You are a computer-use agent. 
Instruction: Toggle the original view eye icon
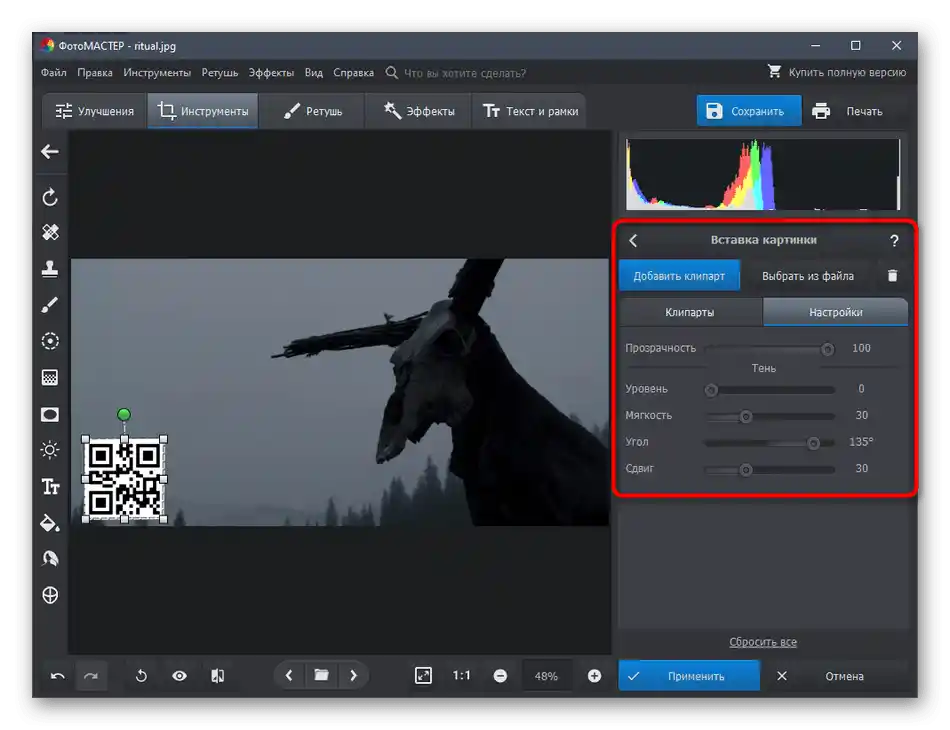(179, 676)
